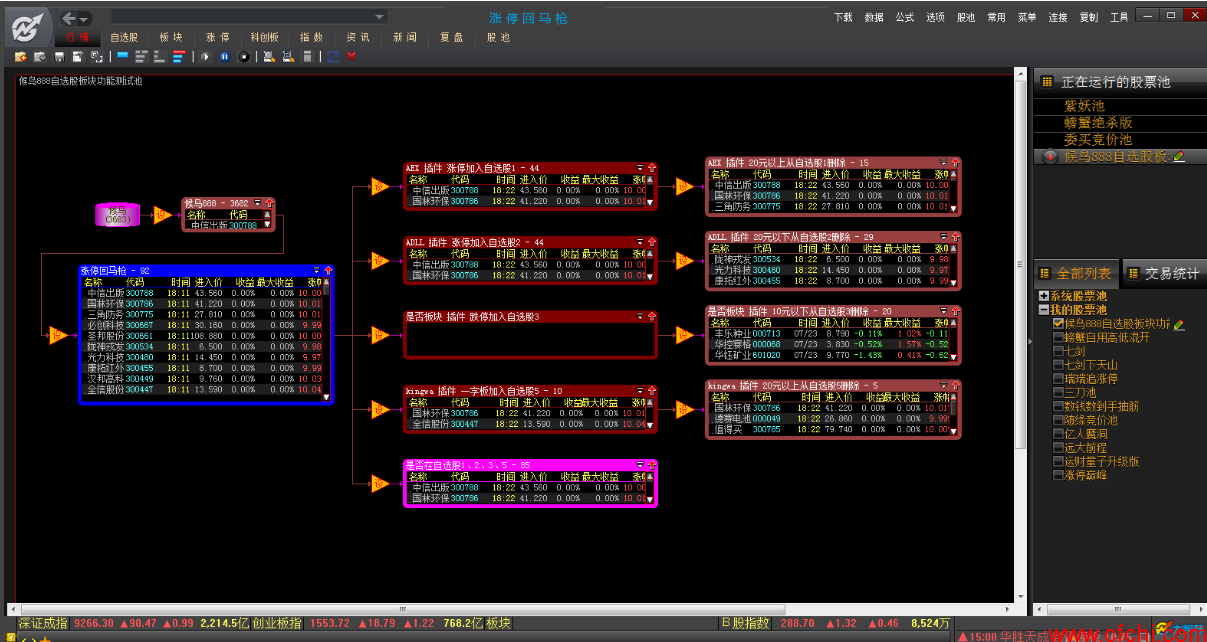The height and width of the screenshot is (642, 1207).
Task: Open the 下载 menu
Action: tap(843, 18)
